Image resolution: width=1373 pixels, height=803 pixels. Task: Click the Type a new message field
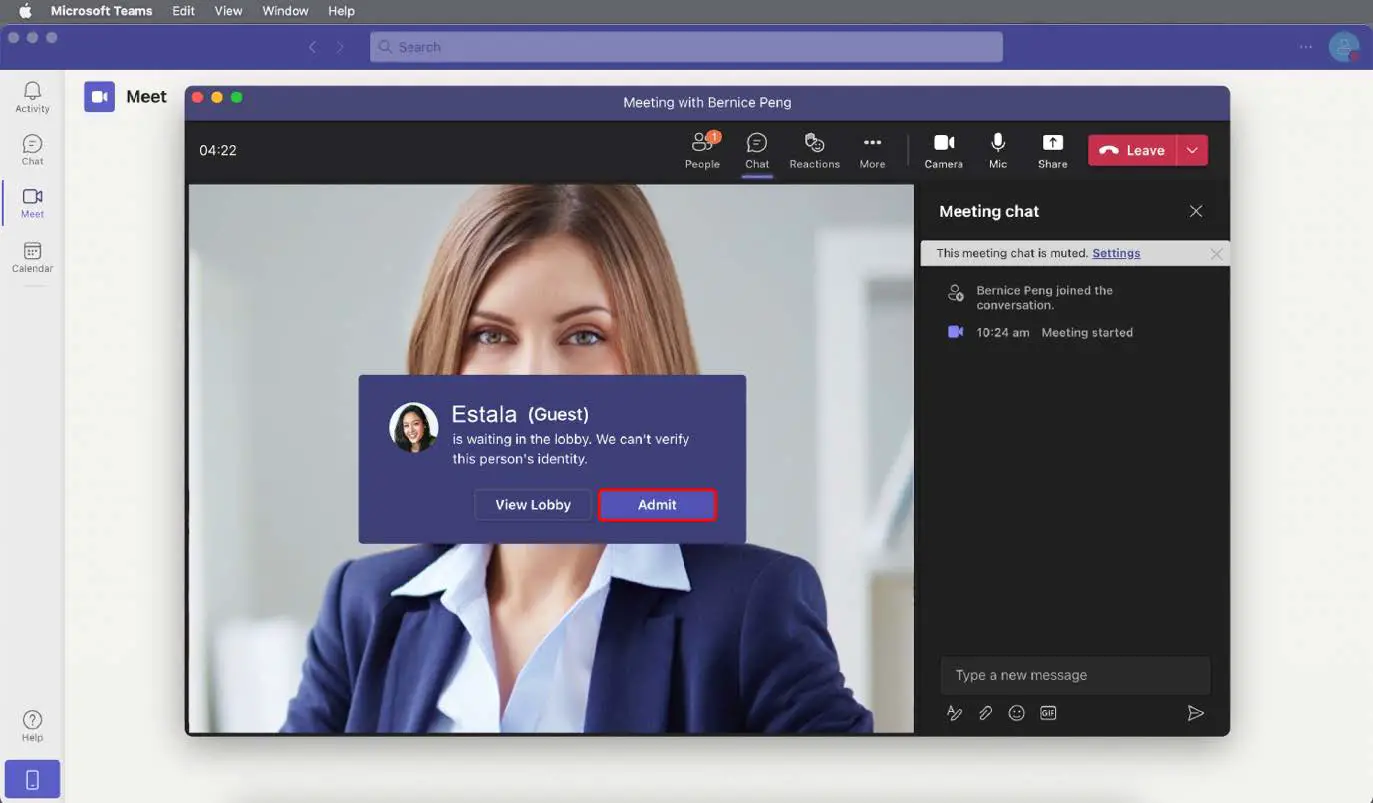[x=1075, y=675]
